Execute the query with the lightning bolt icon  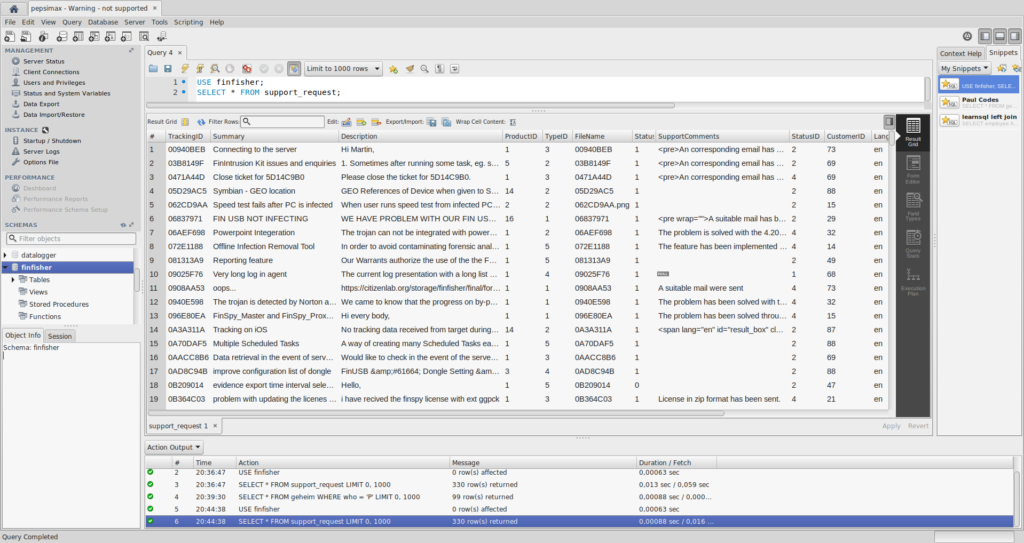coord(184,69)
